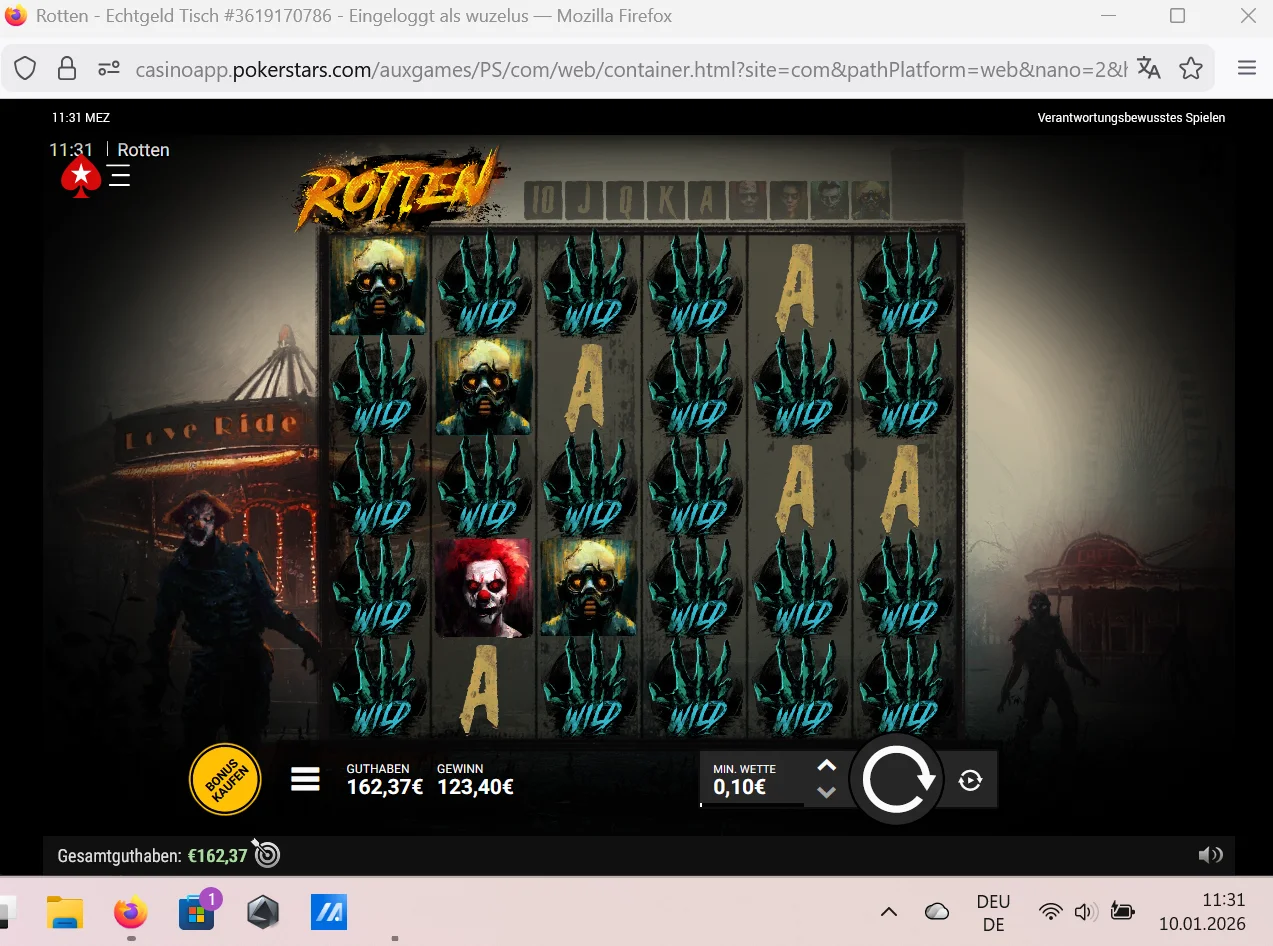Click the Gesamtguthaben €162,37 text
Screen dimensions: 1273x946
[152, 856]
